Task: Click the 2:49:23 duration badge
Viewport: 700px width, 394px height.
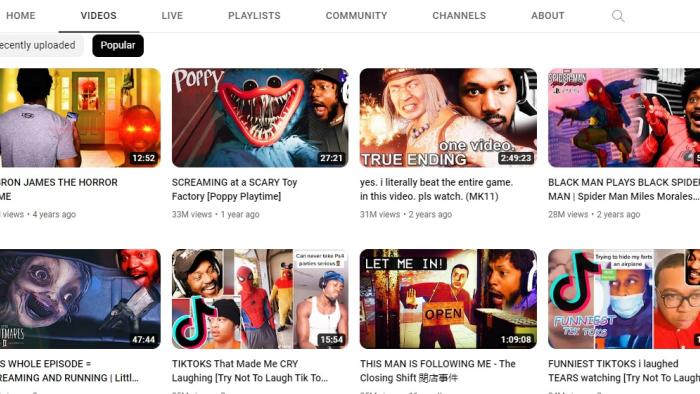Action: 516,158
